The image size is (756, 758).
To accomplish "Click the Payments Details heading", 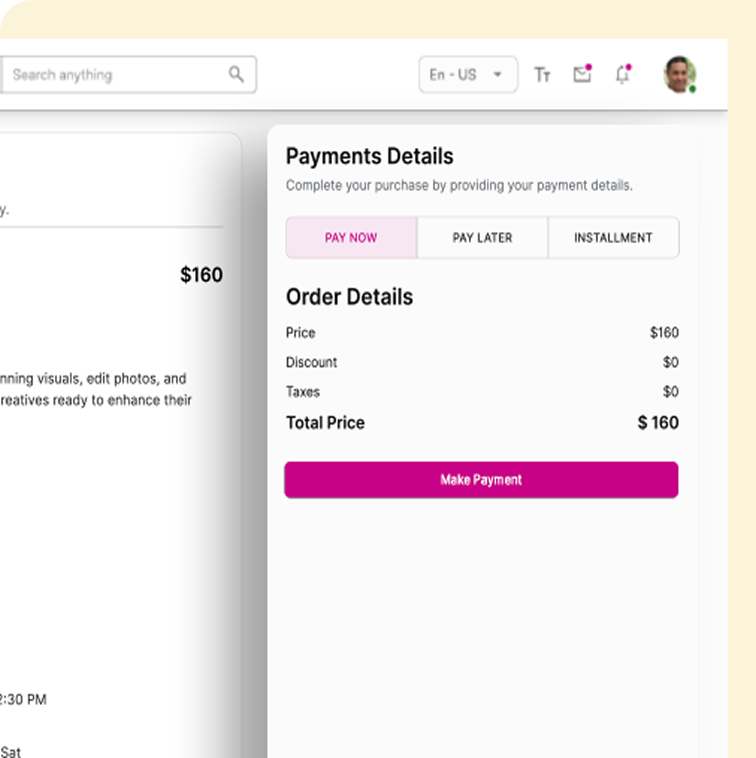I will 369,156.
